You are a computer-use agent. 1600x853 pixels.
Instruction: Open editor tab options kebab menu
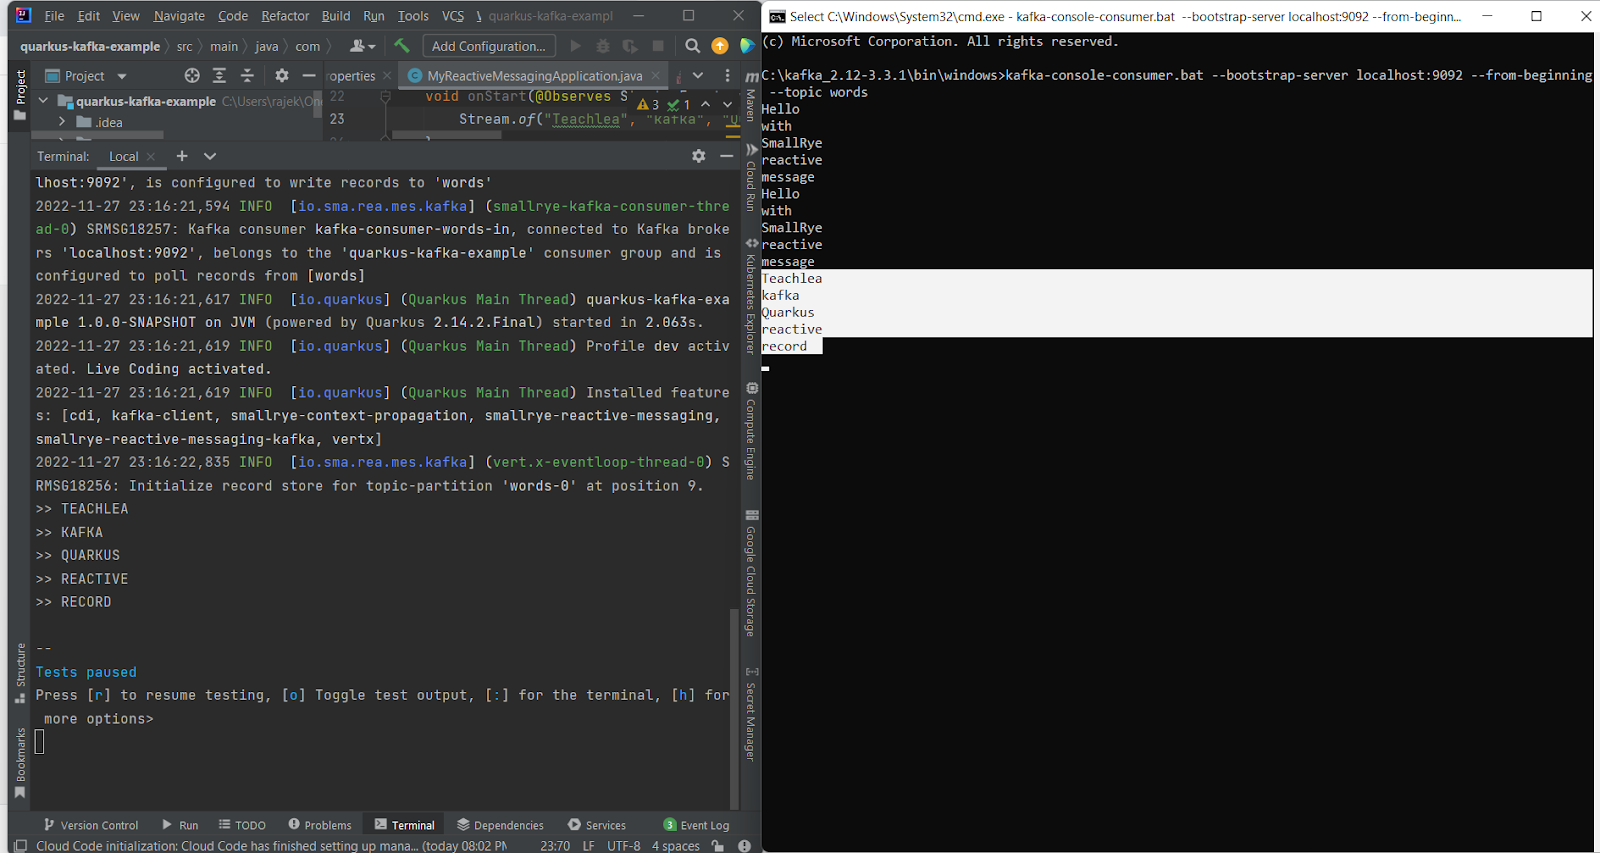tap(727, 76)
